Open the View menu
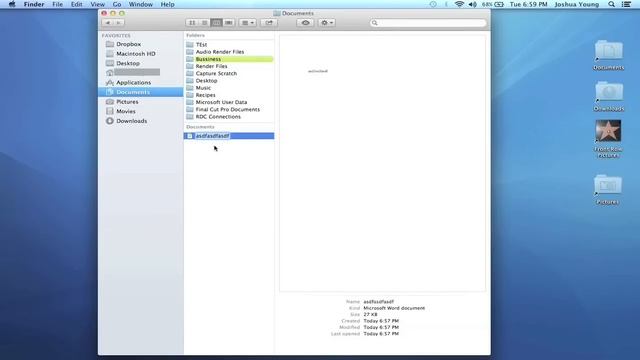Image resolution: width=640 pixels, height=360 pixels. pos(98,4)
